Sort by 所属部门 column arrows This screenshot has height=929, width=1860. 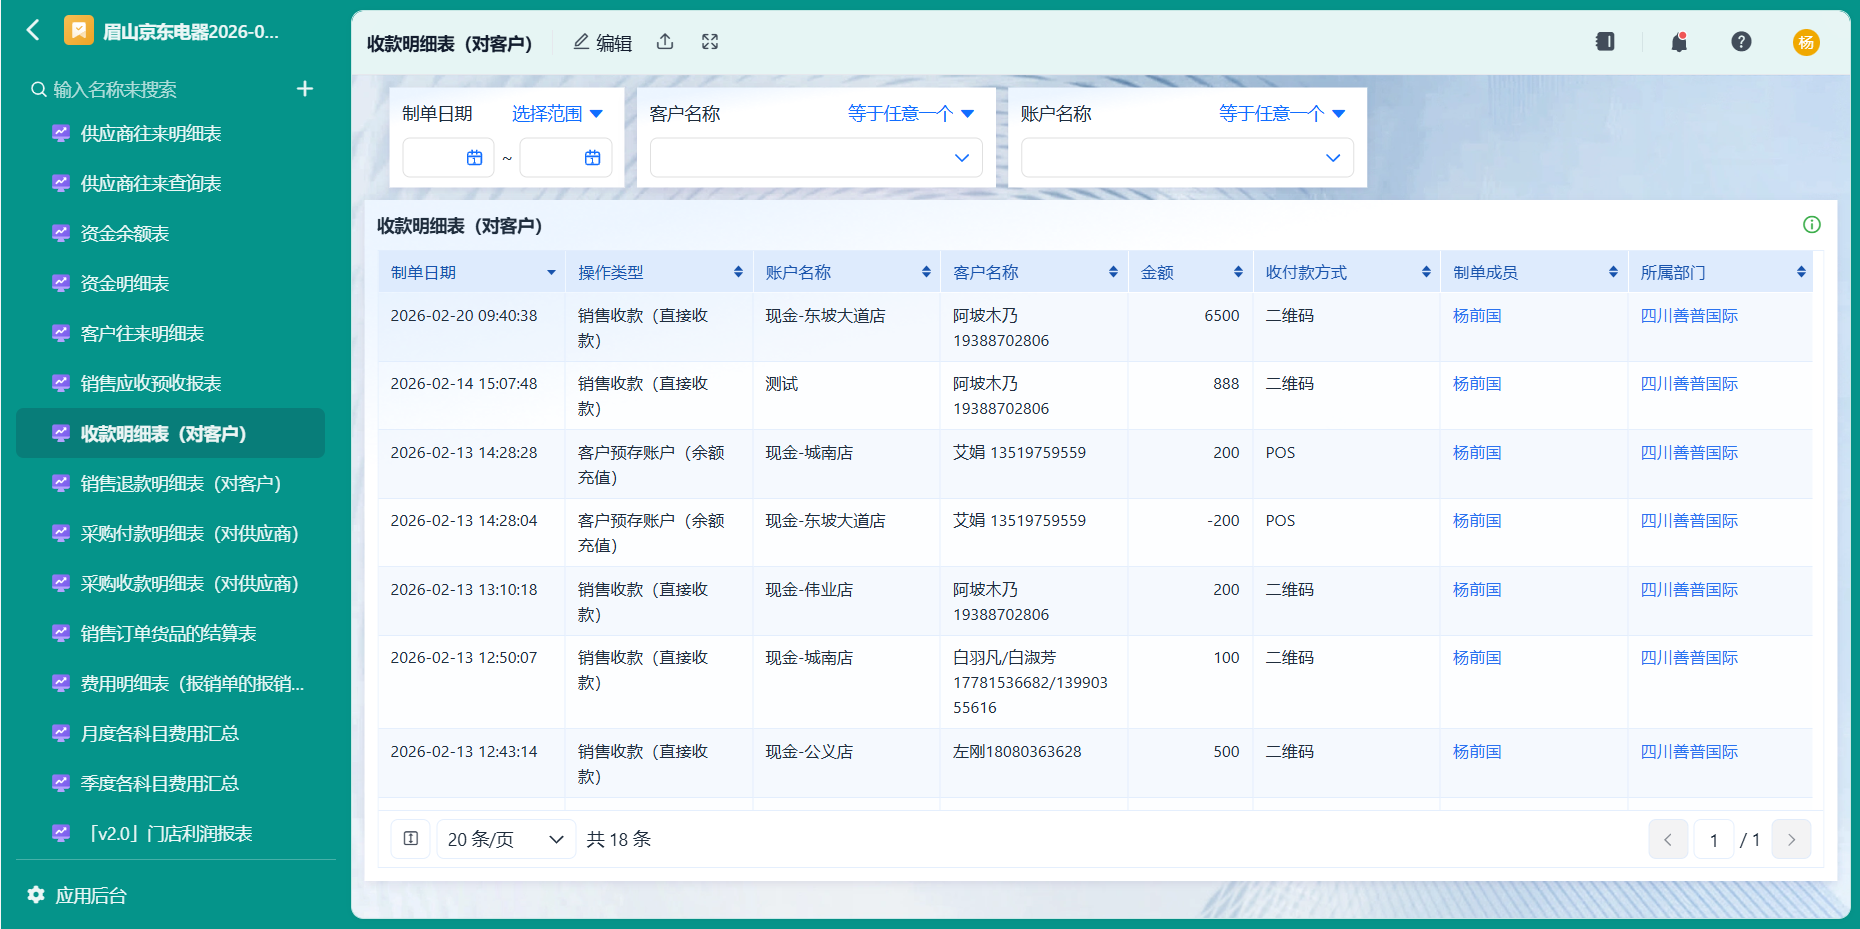[x=1801, y=272]
